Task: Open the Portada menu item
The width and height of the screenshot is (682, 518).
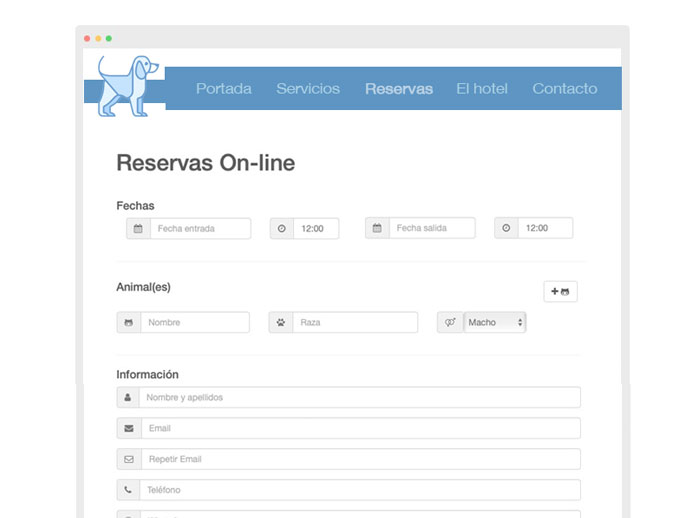Action: [224, 89]
